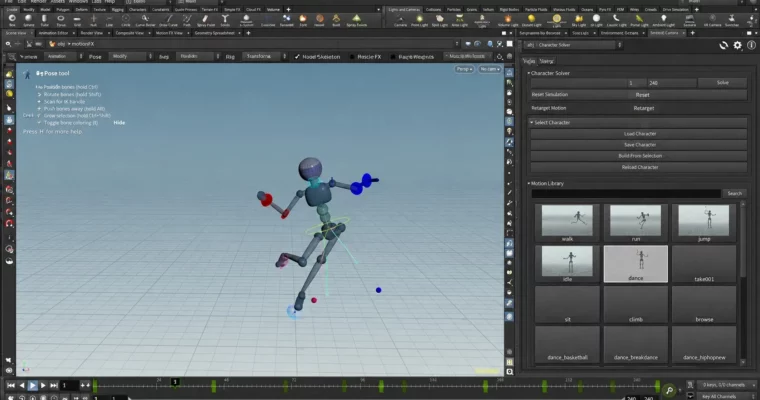Viewport: 760px width, 400px height.
Task: Add a Camera from the shelf
Action: [400, 20]
